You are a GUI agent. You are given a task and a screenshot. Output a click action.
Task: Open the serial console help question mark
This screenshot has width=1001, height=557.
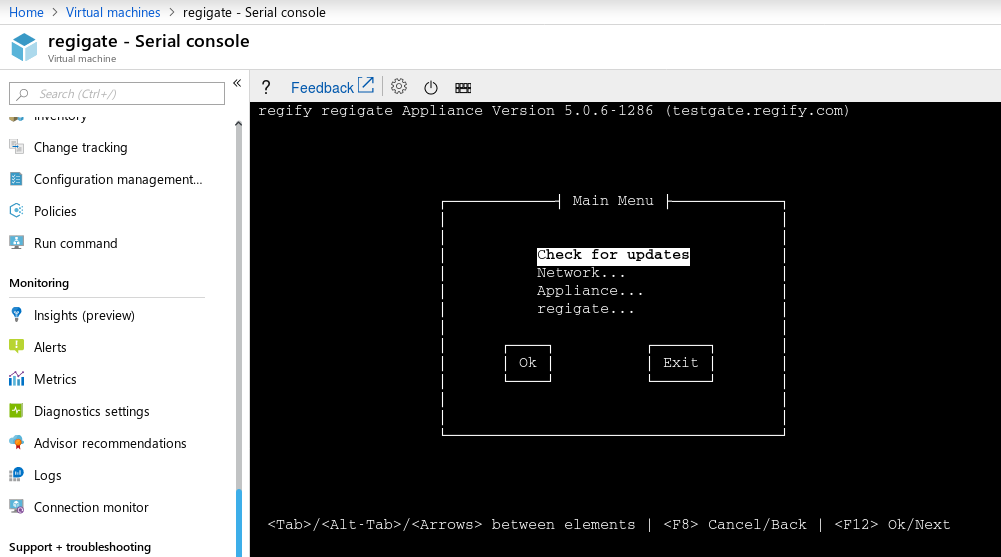pyautogui.click(x=266, y=87)
